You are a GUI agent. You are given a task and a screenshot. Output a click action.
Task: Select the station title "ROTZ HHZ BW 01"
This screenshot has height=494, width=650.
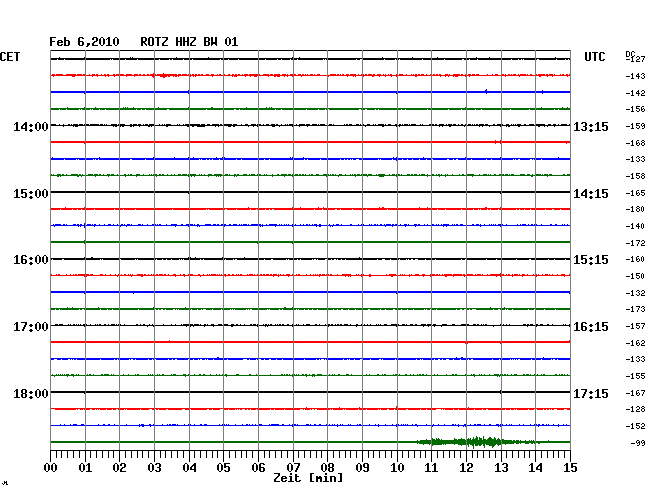[189, 42]
